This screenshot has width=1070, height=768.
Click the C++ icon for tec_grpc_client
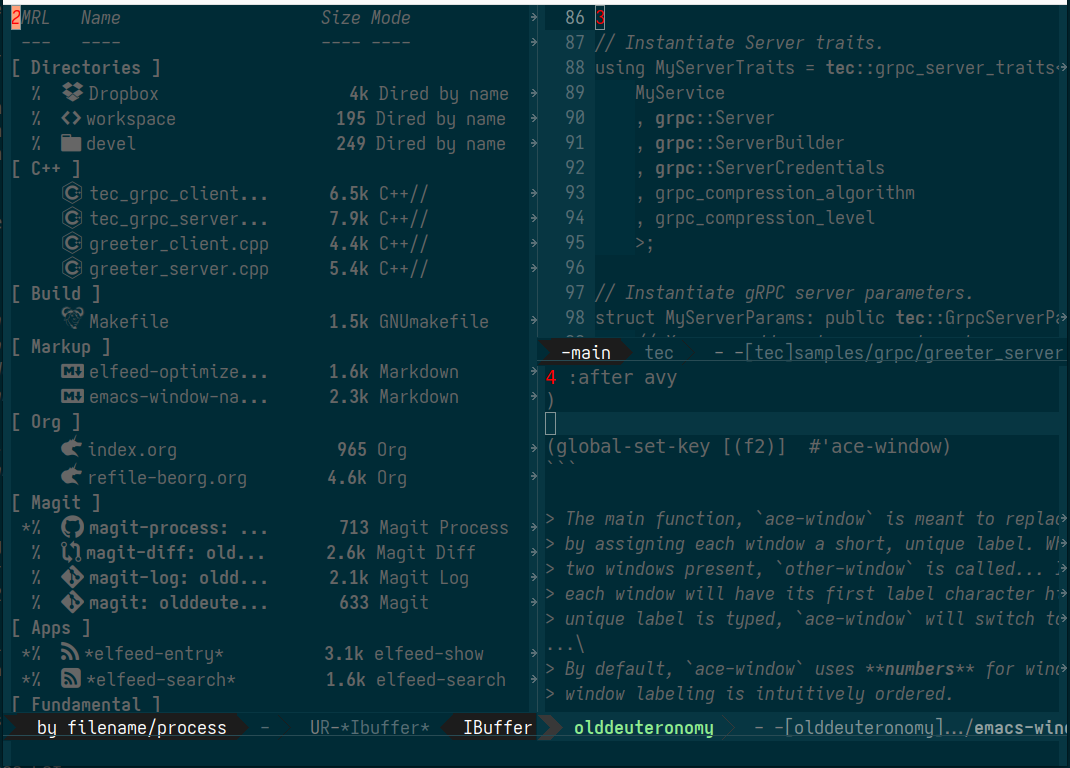(x=72, y=193)
